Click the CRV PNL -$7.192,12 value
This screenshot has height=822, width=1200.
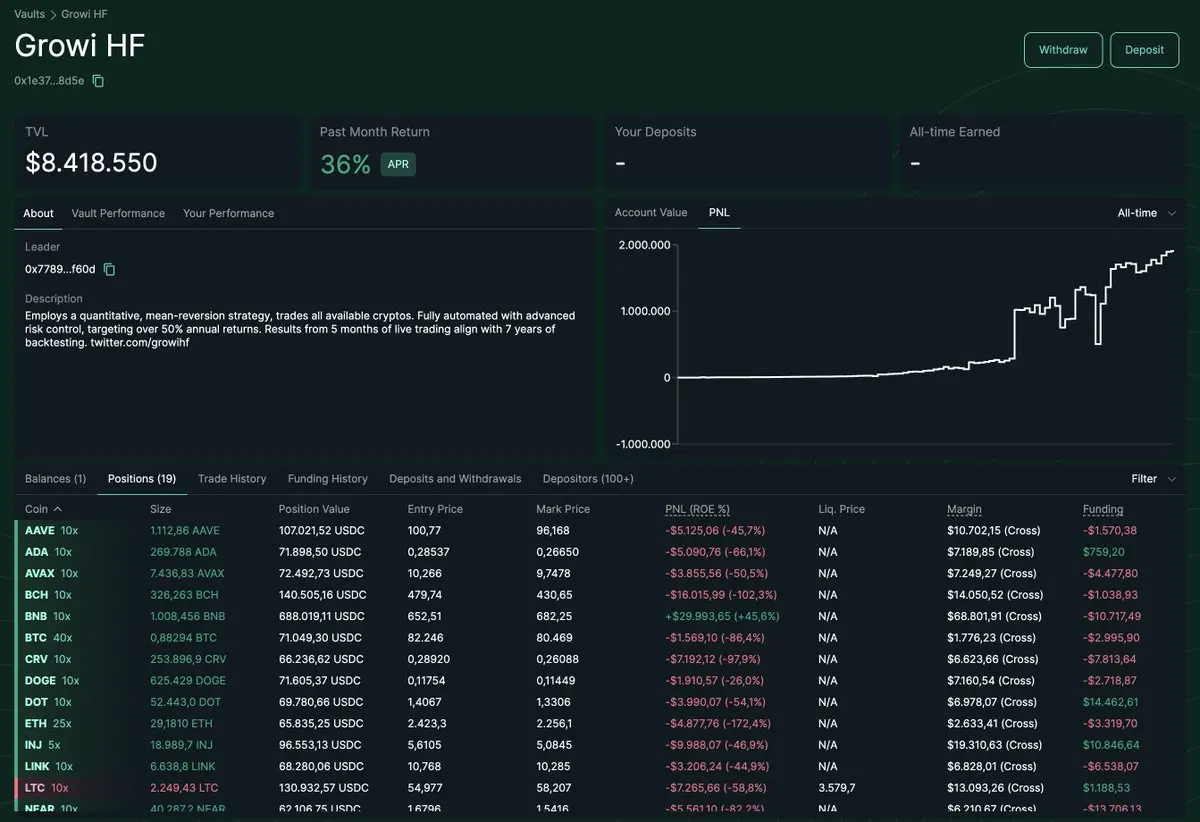713,660
